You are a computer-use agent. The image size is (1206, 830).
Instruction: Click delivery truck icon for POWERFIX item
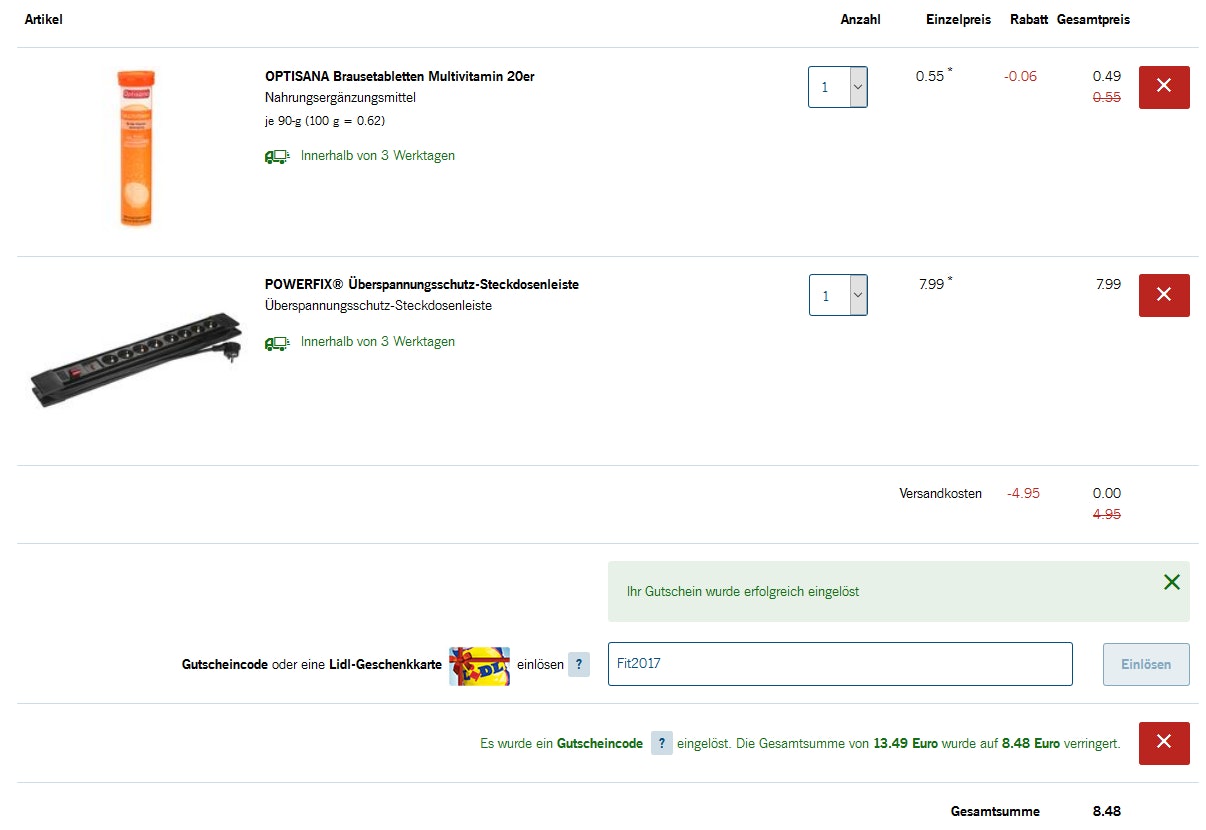276,342
